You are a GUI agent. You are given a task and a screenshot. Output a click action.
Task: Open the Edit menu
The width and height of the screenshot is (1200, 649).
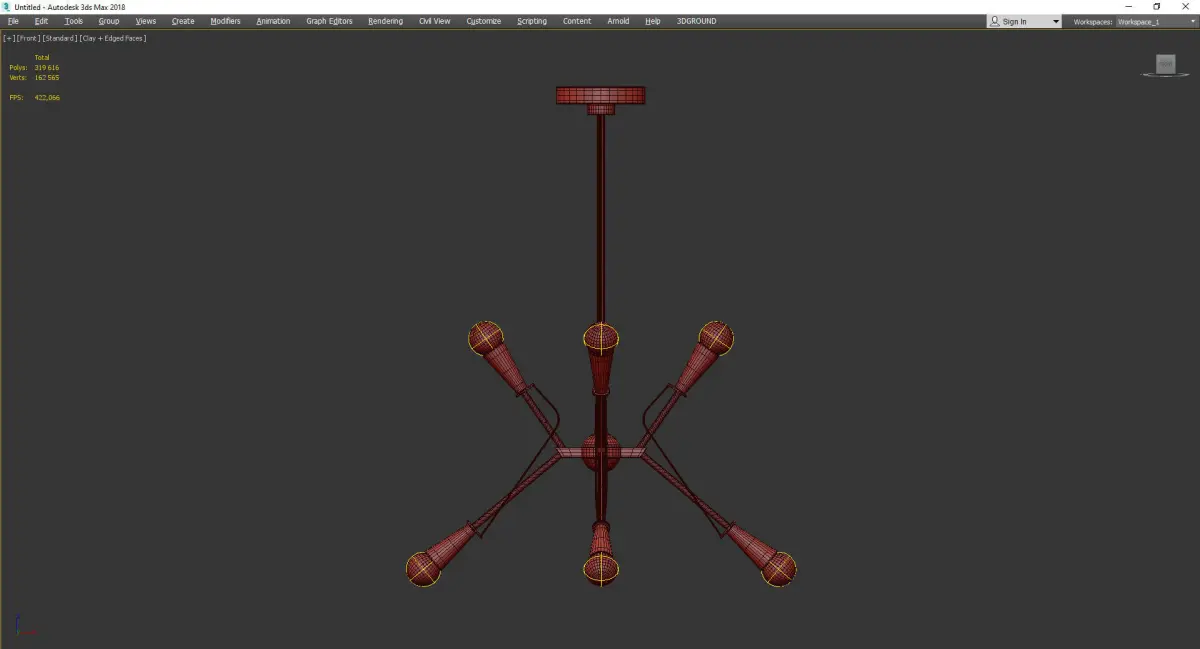pyautogui.click(x=41, y=21)
